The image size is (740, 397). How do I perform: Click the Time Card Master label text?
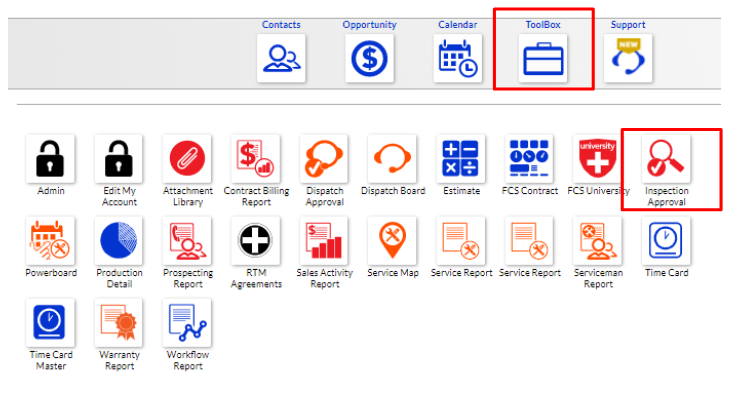point(50,360)
